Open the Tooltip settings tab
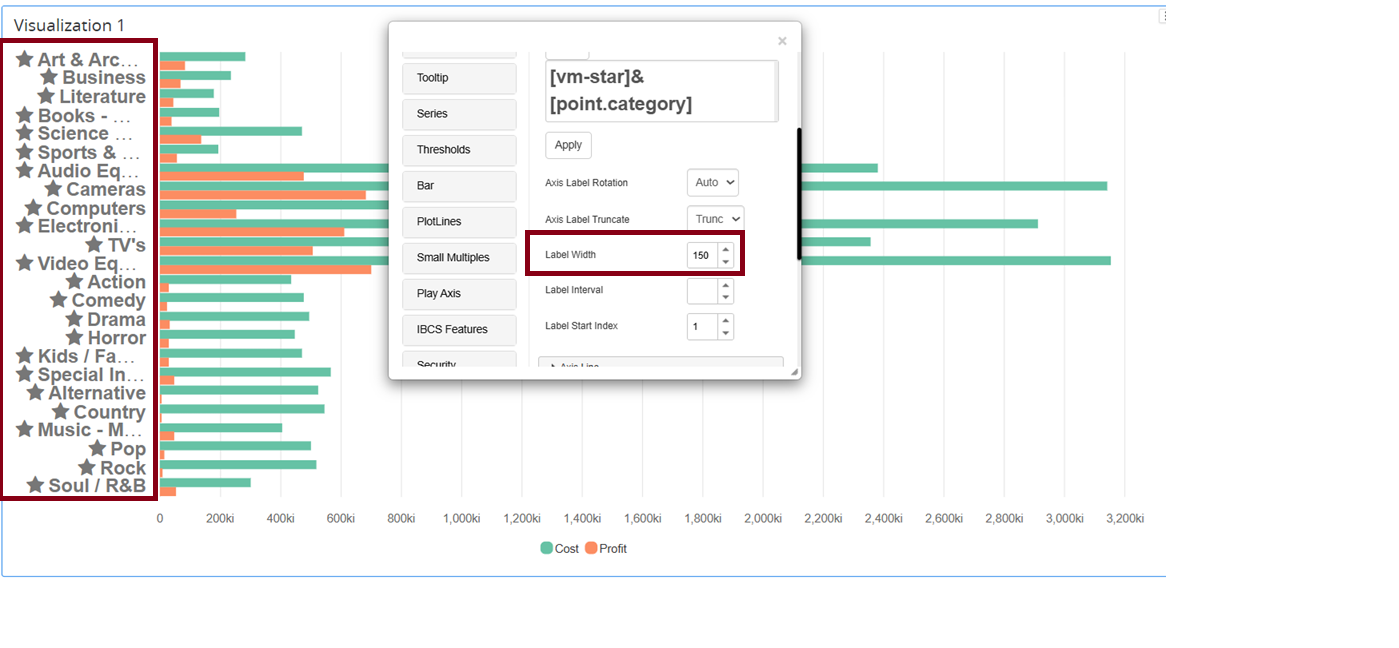The width and height of the screenshot is (1399, 648). 459,78
